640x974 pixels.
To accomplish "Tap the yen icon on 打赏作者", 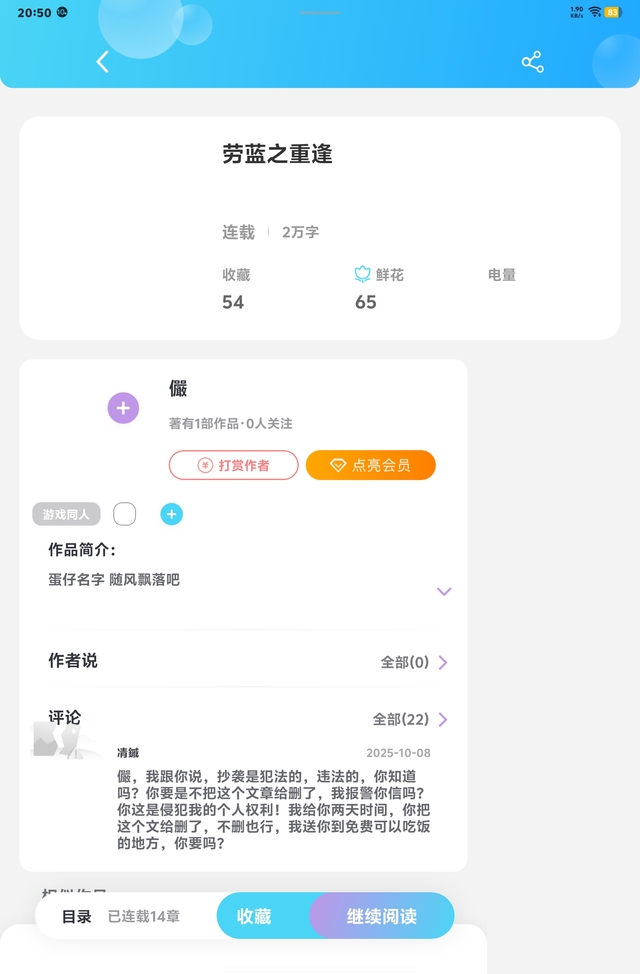I will pyautogui.click(x=205, y=465).
